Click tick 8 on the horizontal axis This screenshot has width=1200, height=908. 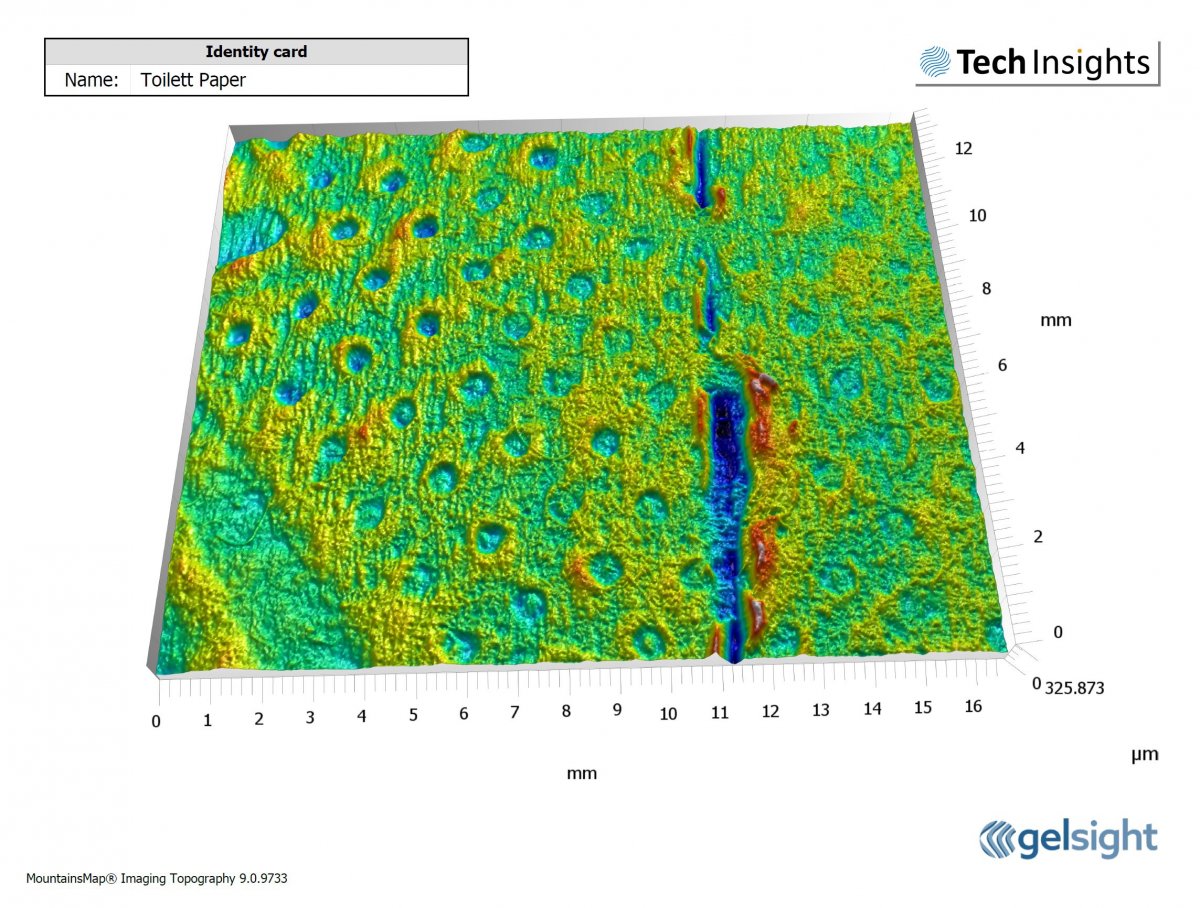tap(566, 712)
